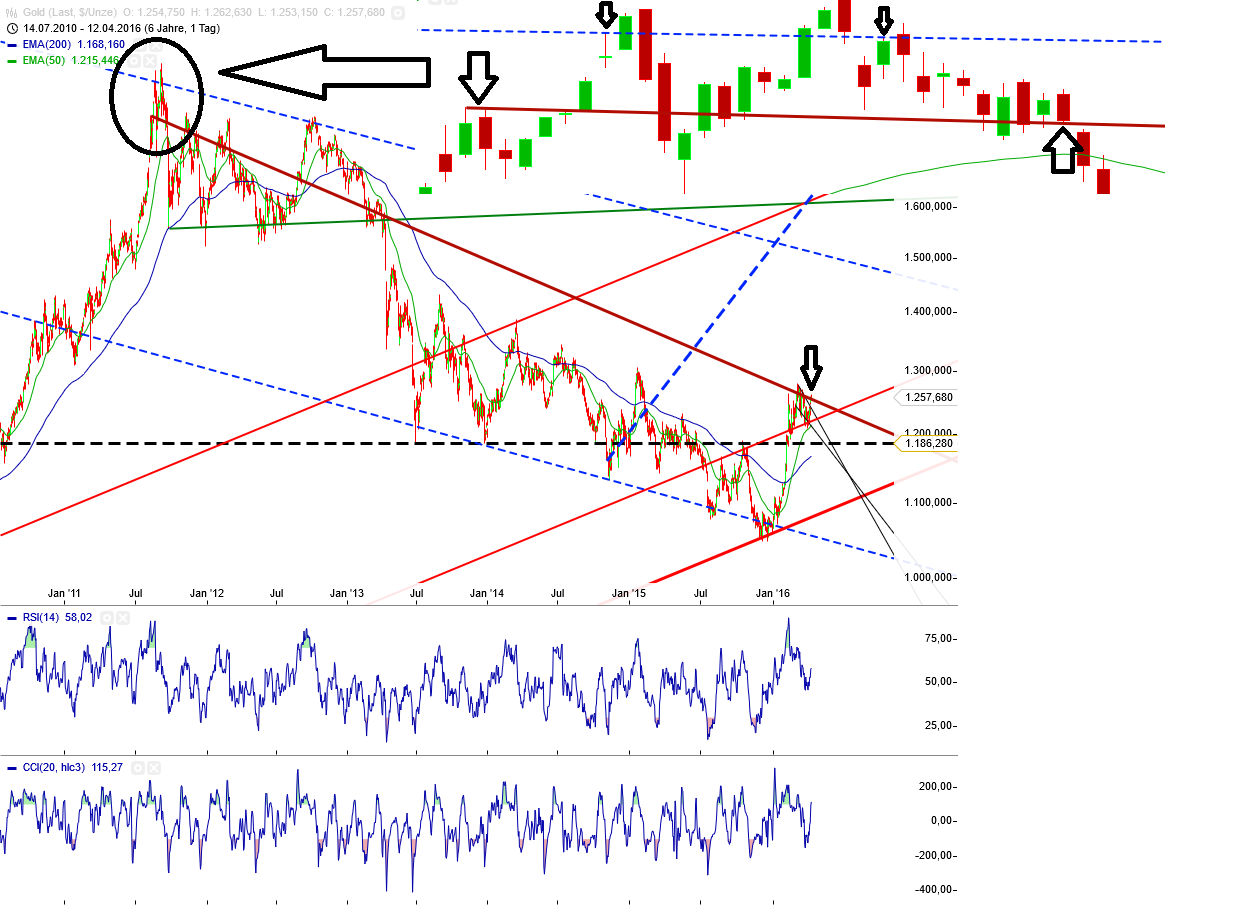Remove EMA(50) indicator with its X icon
The height and width of the screenshot is (905, 1234).
149,61
